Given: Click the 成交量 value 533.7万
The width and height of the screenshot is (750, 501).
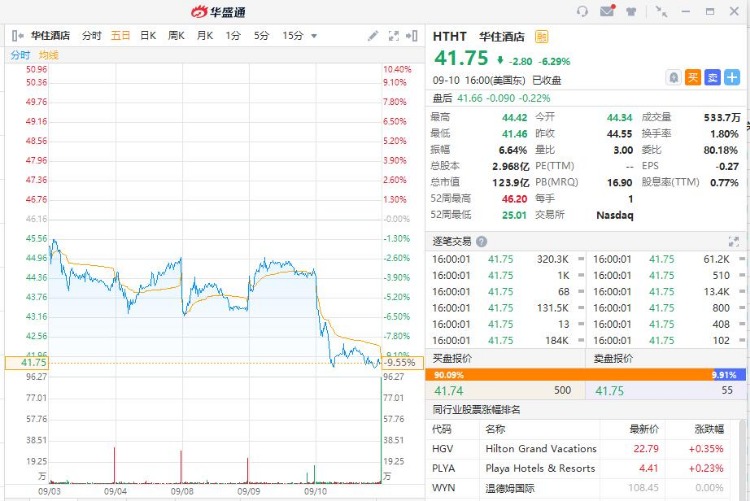Looking at the screenshot, I should (x=722, y=118).
